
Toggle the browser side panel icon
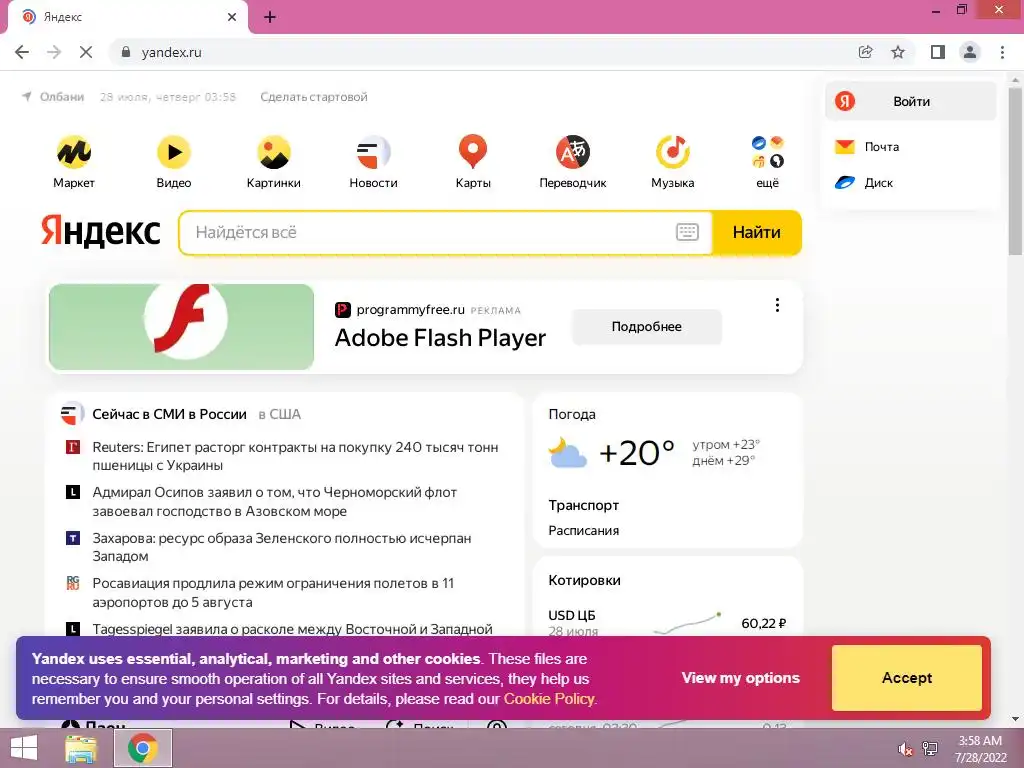coord(938,52)
